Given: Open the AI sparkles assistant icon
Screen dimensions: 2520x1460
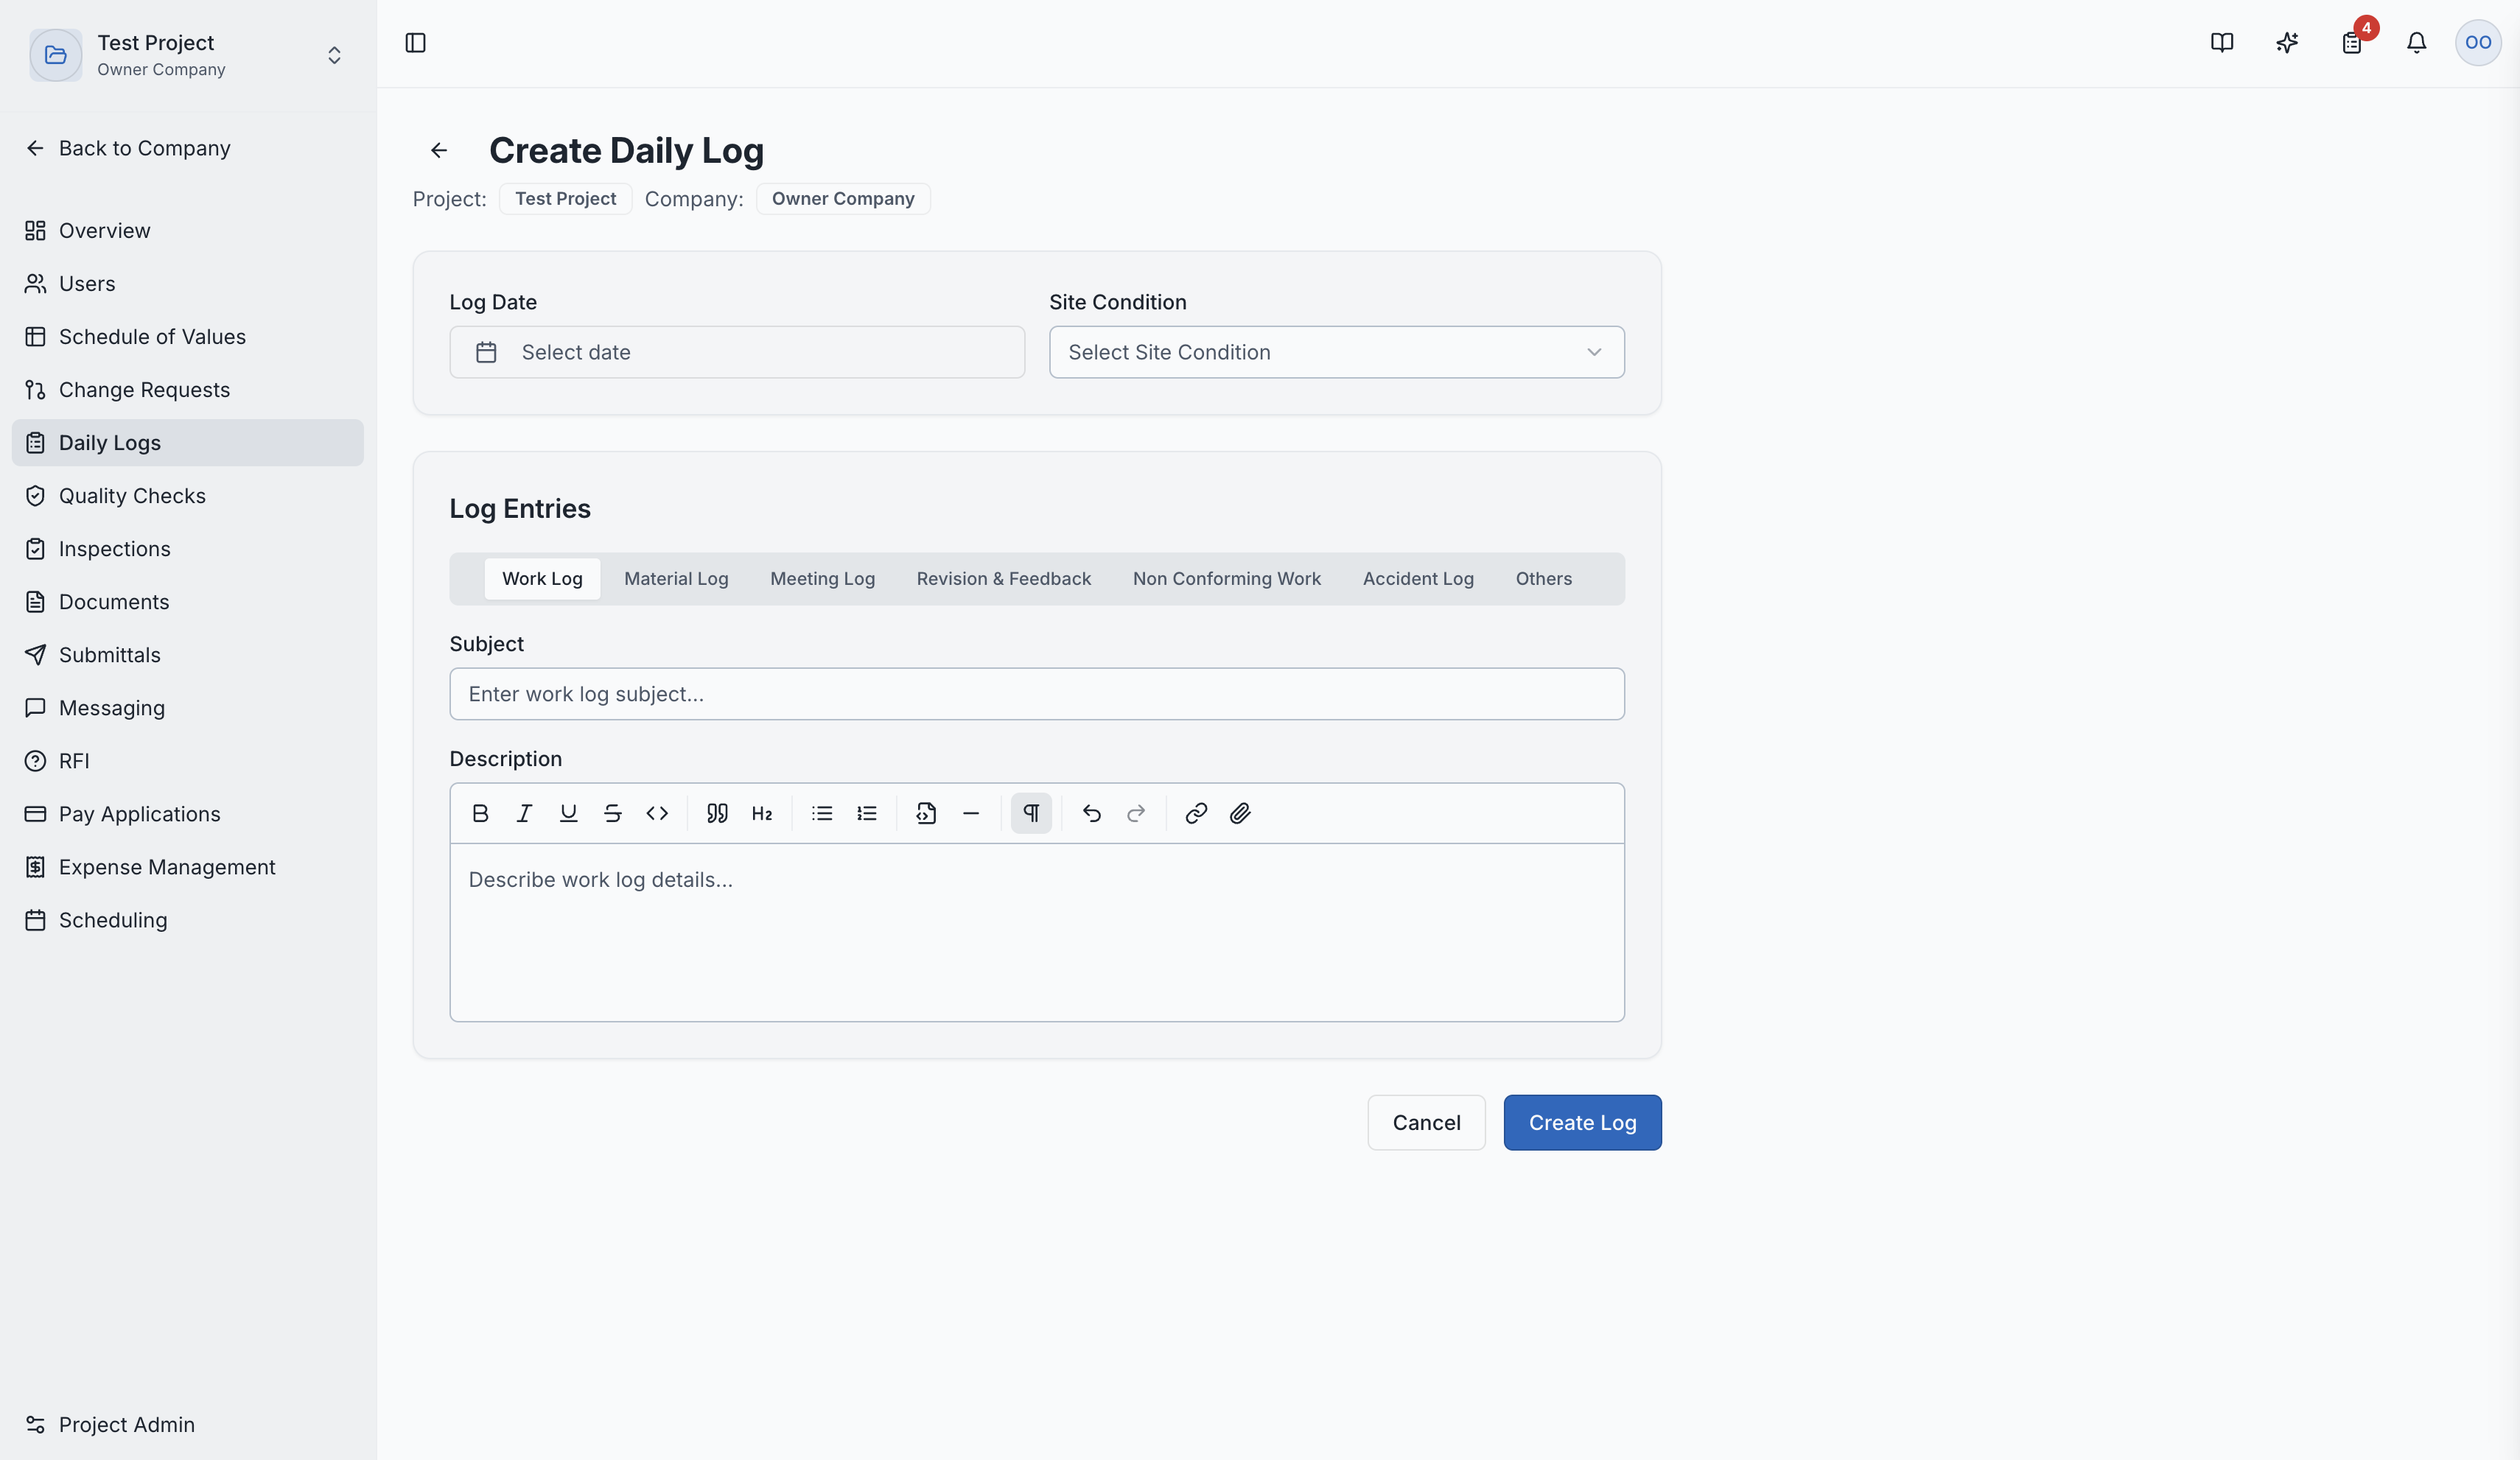Looking at the screenshot, I should coord(2287,43).
